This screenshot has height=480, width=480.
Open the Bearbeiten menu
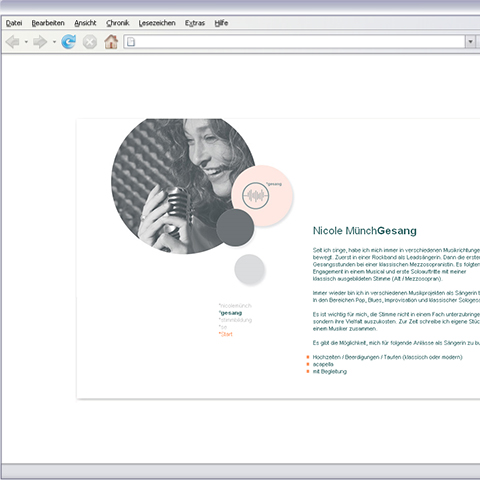point(48,23)
